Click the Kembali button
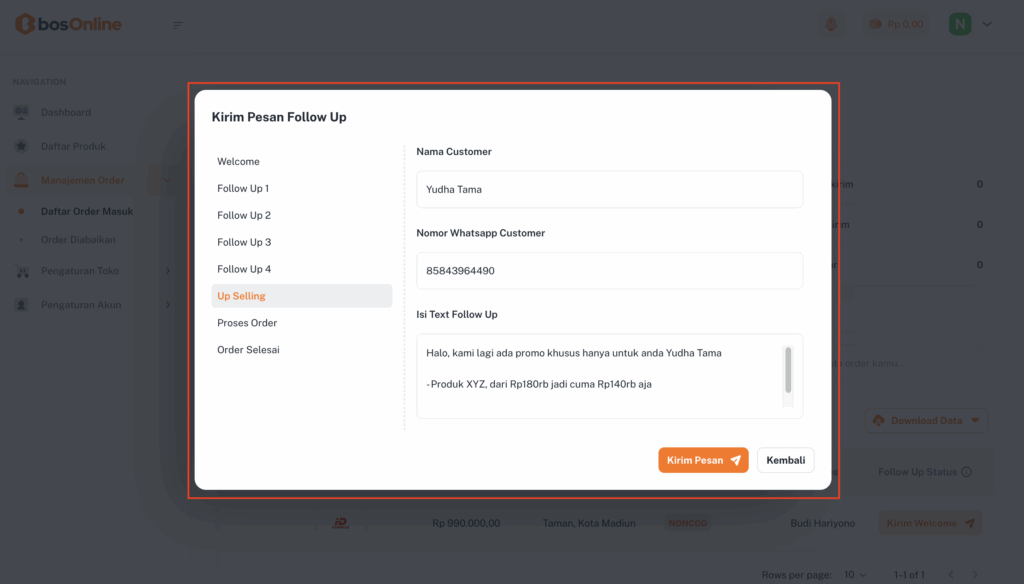This screenshot has height=584, width=1024. tap(785, 460)
